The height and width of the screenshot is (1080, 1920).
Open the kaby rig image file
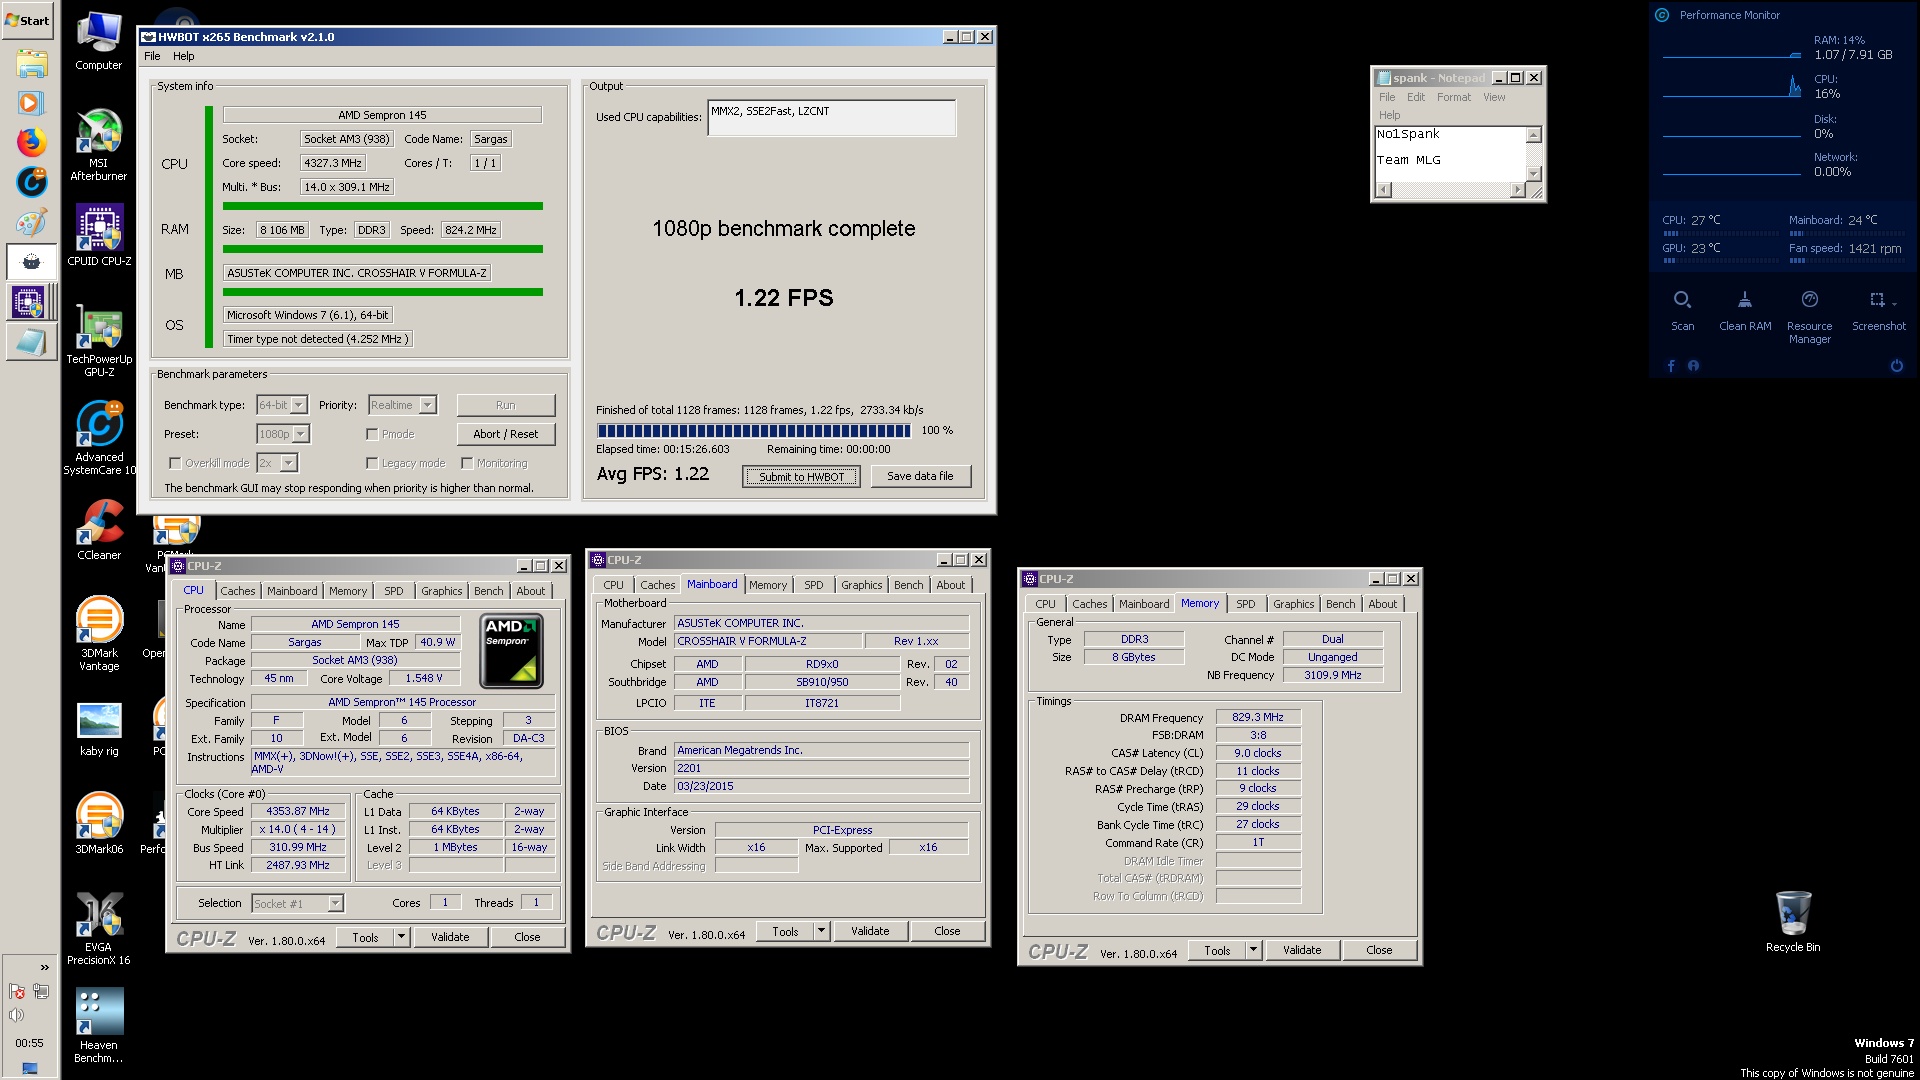[x=99, y=729]
